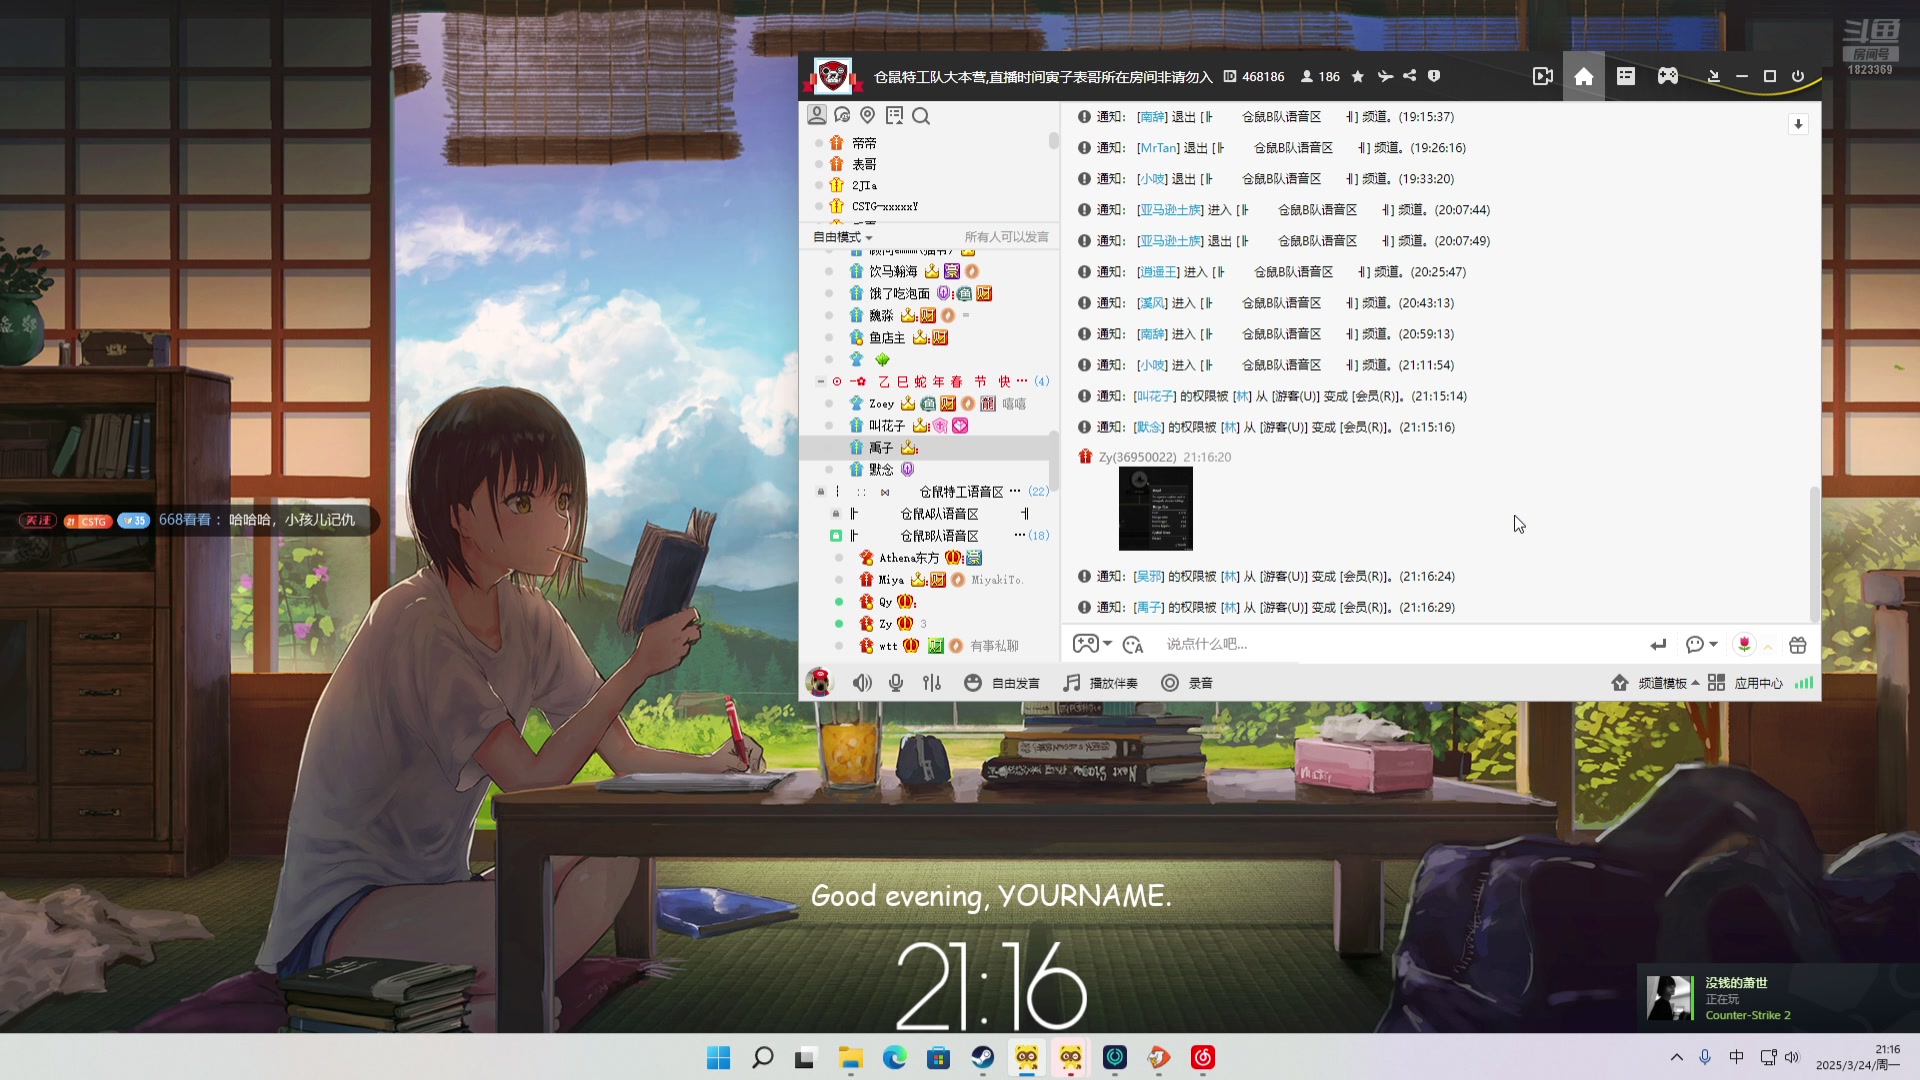Click the admin list scrollbar thumb

click(1053, 141)
